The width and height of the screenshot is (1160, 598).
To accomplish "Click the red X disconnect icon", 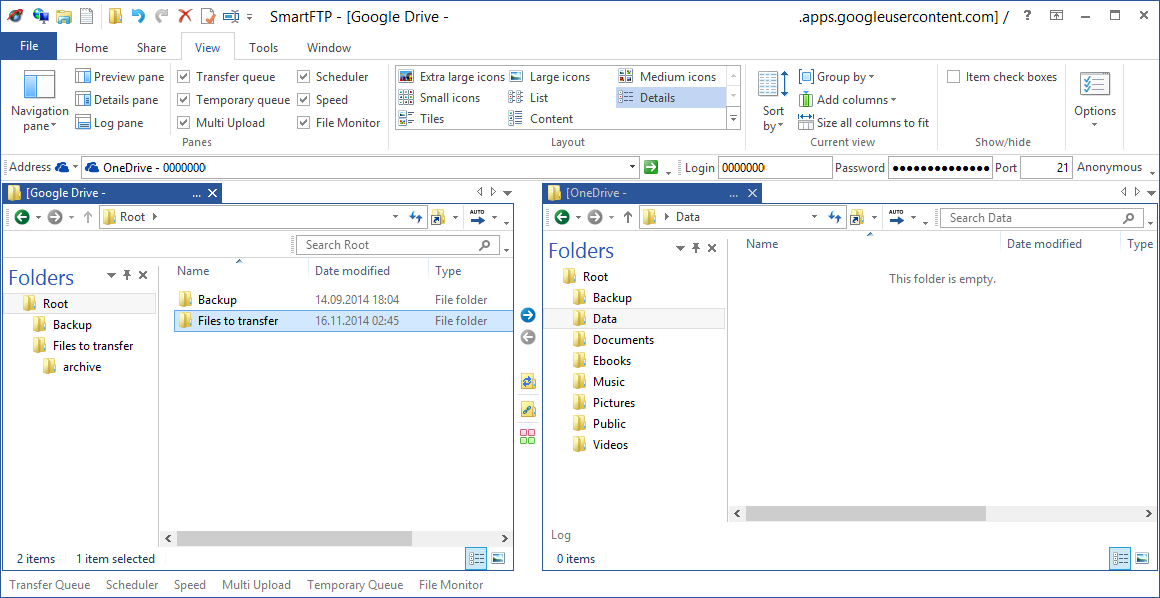I will pyautogui.click(x=185, y=16).
